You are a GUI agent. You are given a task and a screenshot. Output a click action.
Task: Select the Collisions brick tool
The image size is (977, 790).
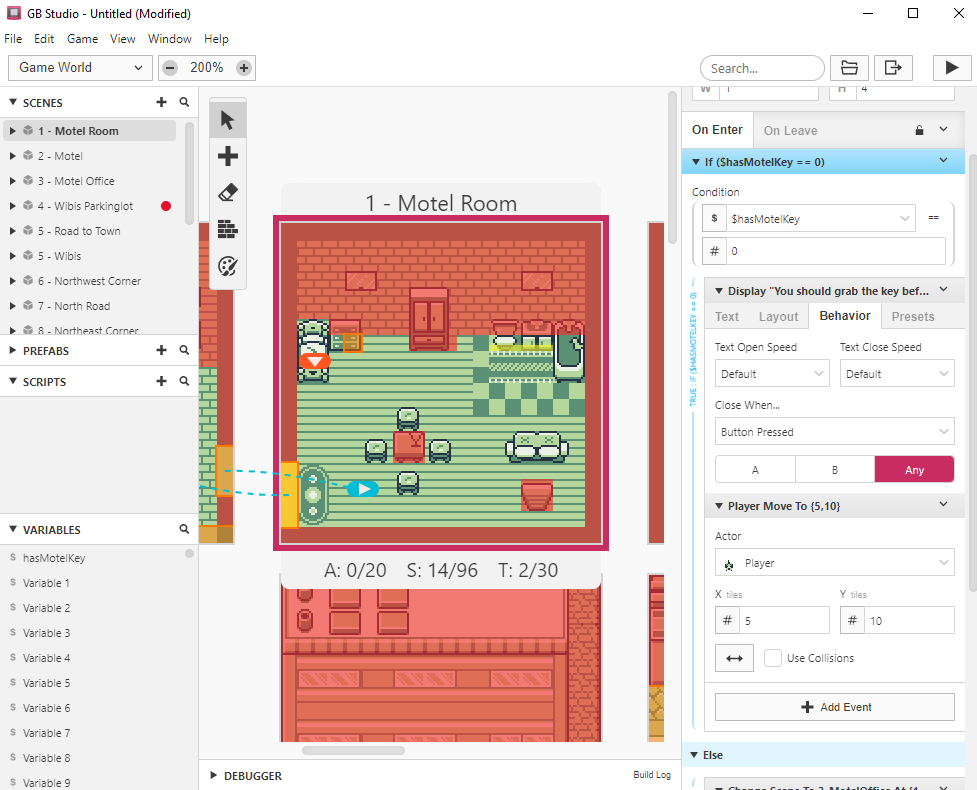click(x=228, y=229)
